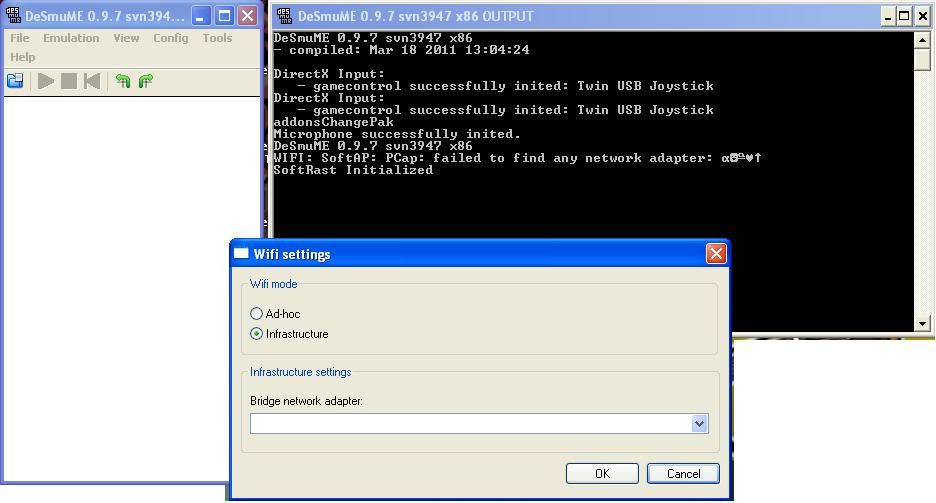Close the Wifi settings dialog

coord(716,254)
